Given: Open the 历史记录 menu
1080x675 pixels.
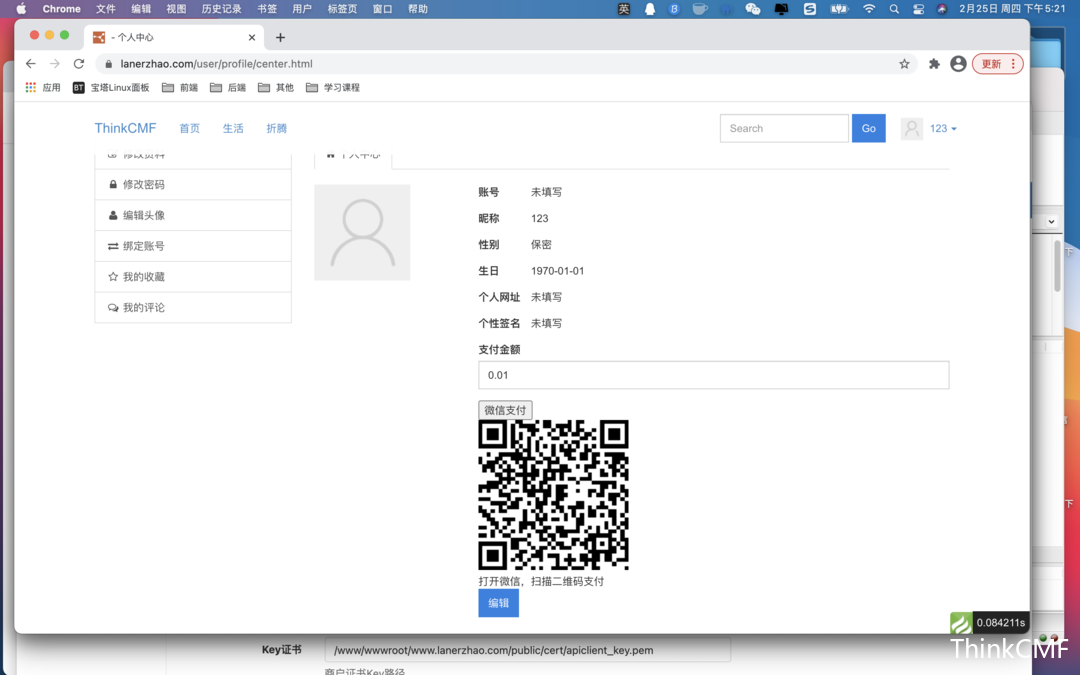Looking at the screenshot, I should [221, 9].
